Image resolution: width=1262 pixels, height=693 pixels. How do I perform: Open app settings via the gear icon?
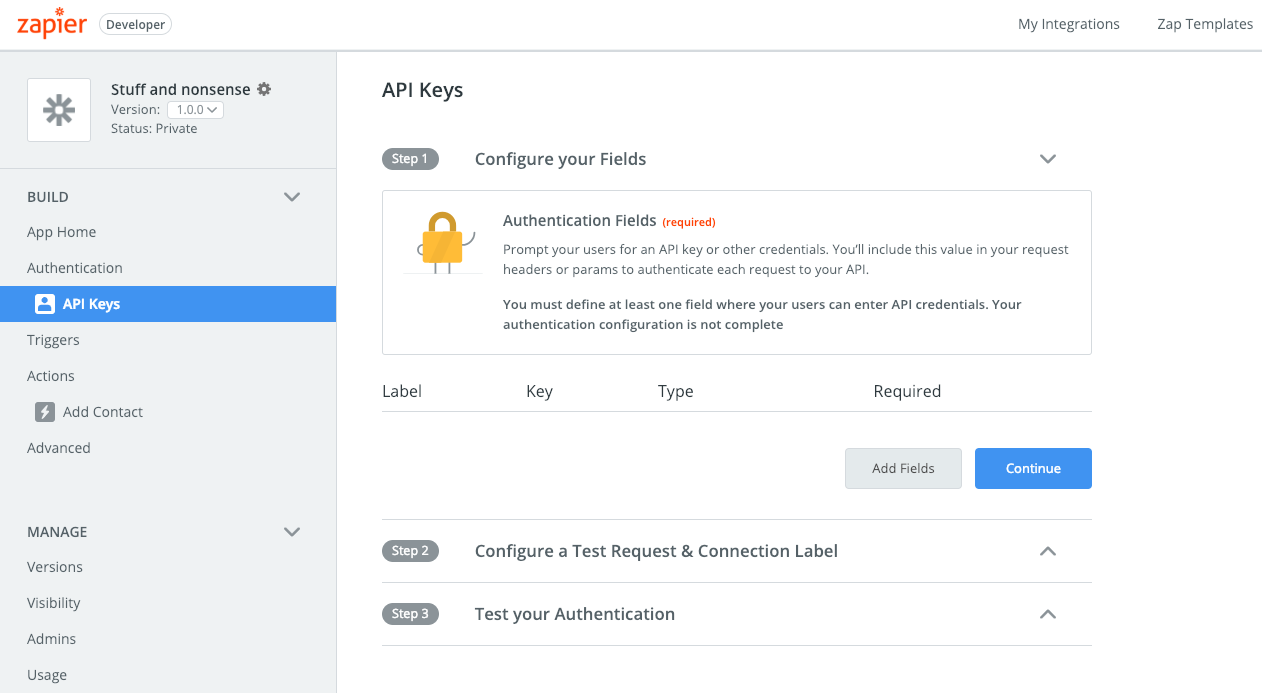[263, 89]
